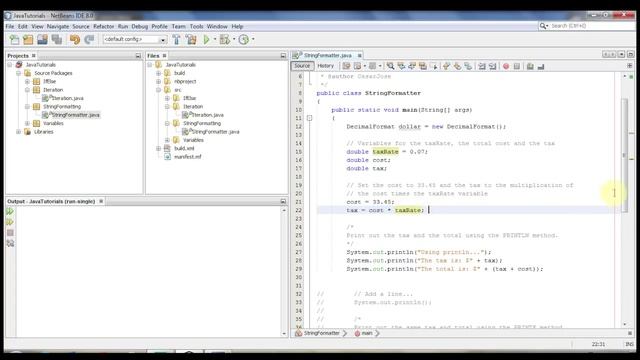Open the Tools menu
Viewport: 640px width, 360px height.
196,26
